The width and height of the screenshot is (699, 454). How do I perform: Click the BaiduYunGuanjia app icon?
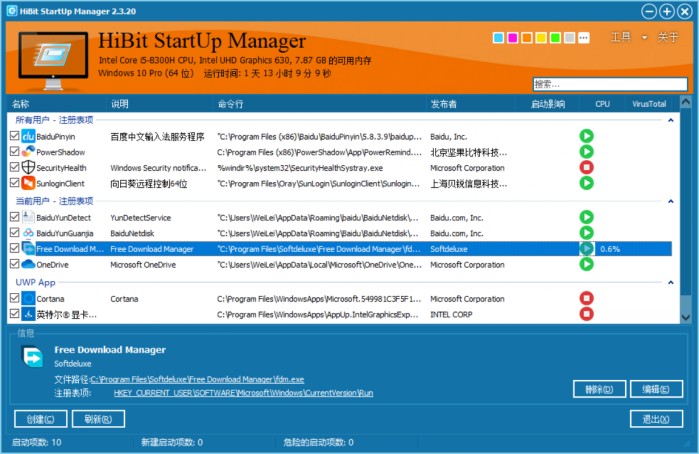point(28,233)
